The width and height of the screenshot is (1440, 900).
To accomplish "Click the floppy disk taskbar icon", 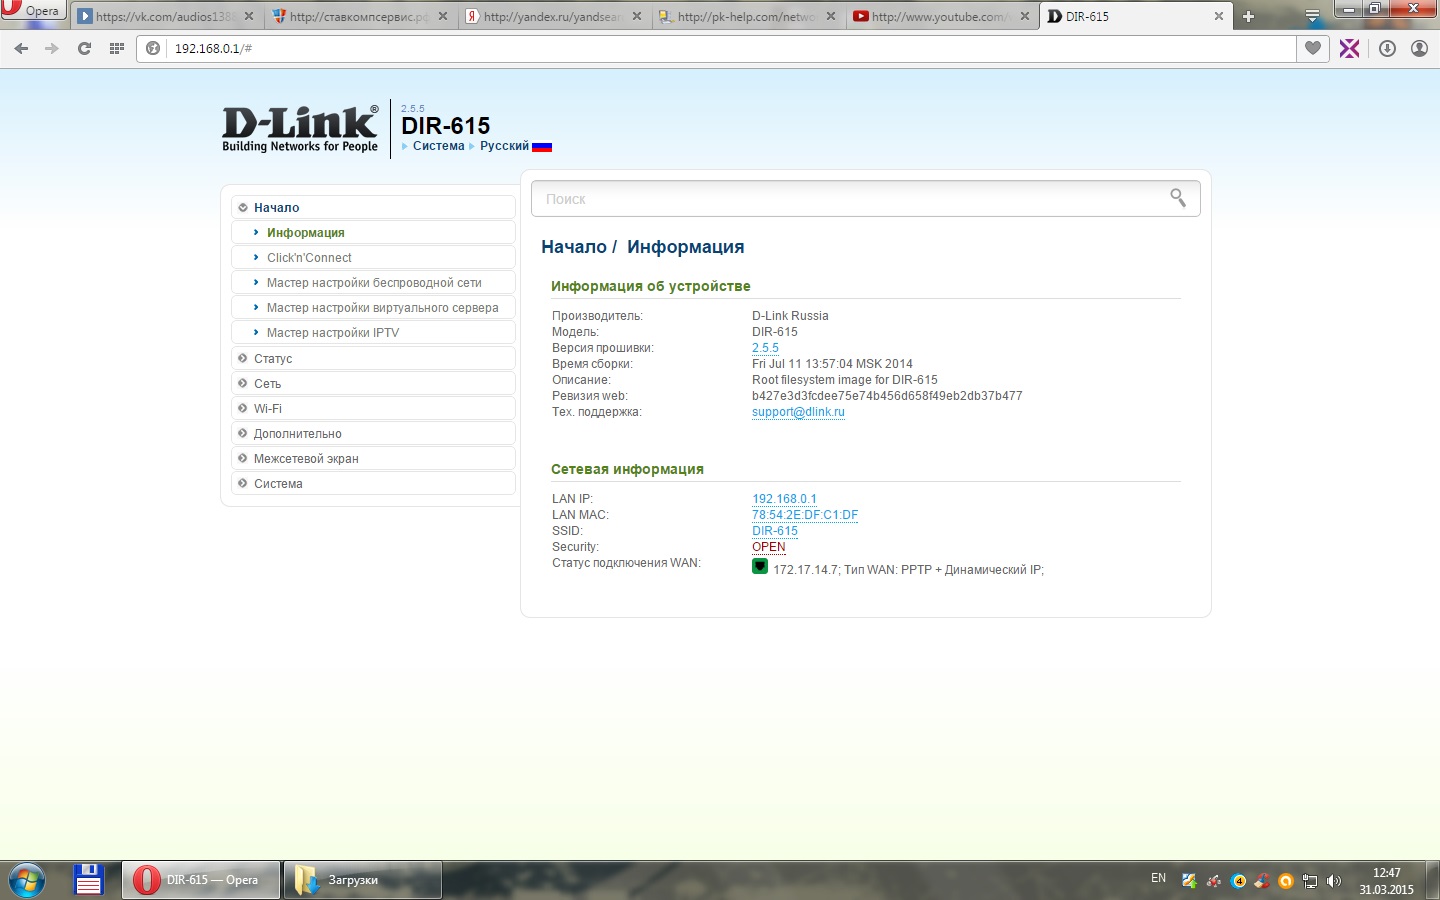I will pos(89,879).
